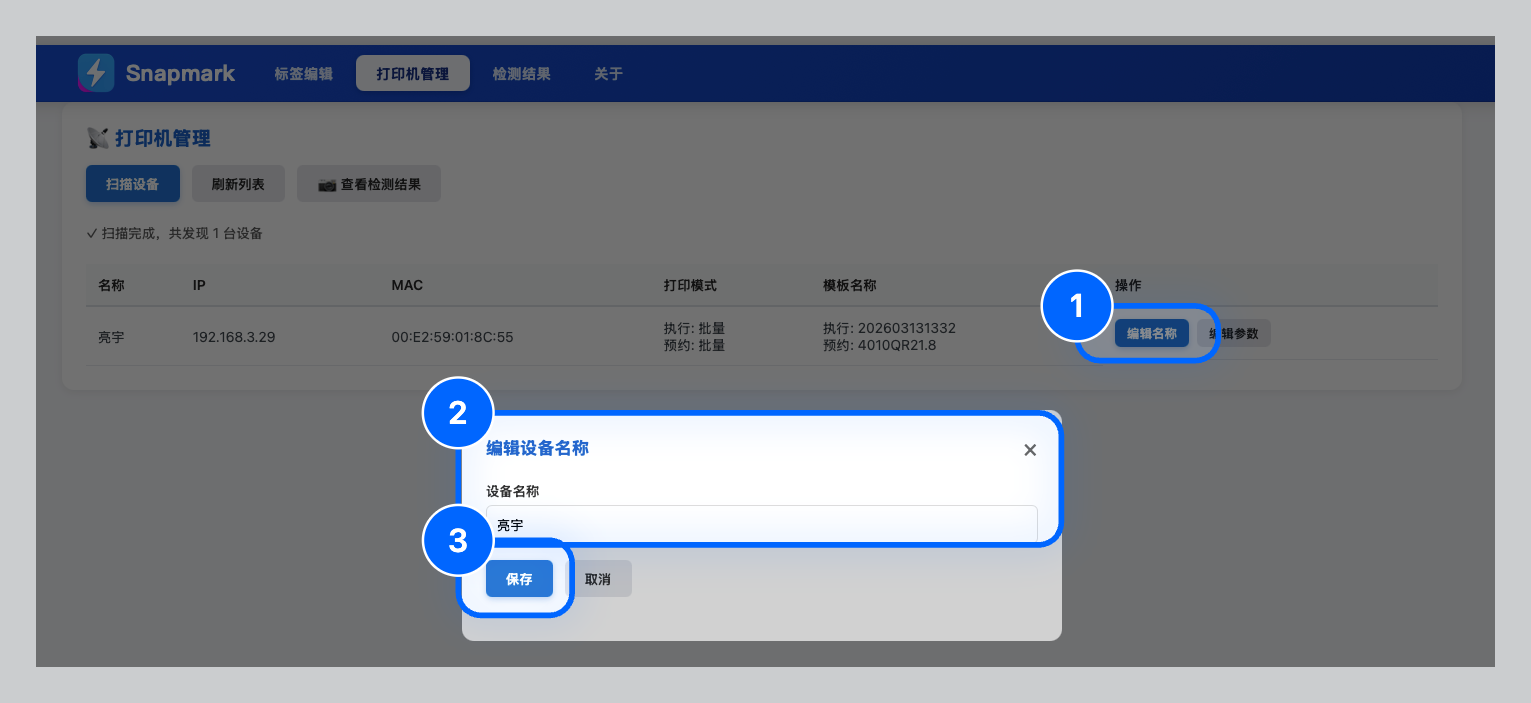1531x703 pixels.
Task: Open the 关于 page
Action: (x=607, y=73)
